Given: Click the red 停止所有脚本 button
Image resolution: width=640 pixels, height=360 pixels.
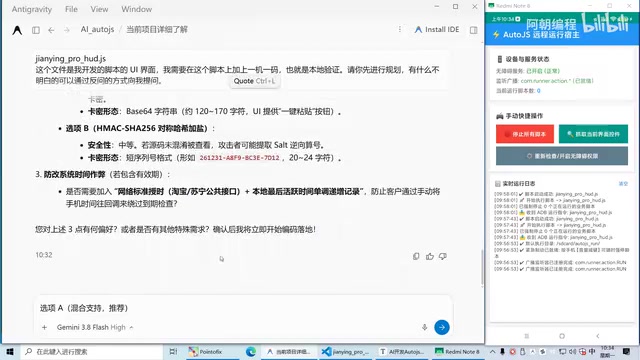Looking at the screenshot, I should [525, 134].
